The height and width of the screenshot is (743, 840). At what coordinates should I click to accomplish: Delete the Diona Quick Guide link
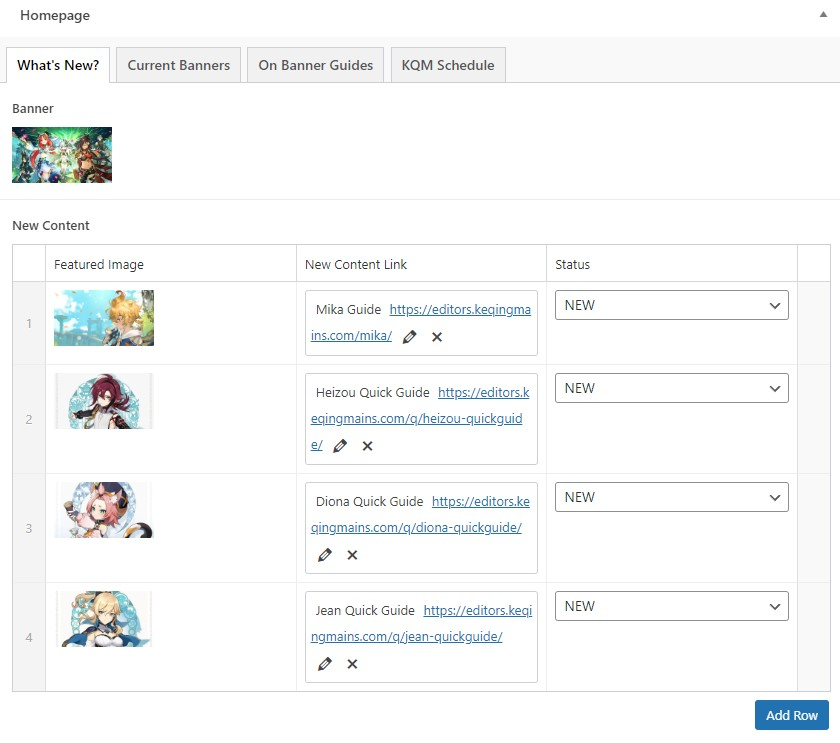point(352,555)
